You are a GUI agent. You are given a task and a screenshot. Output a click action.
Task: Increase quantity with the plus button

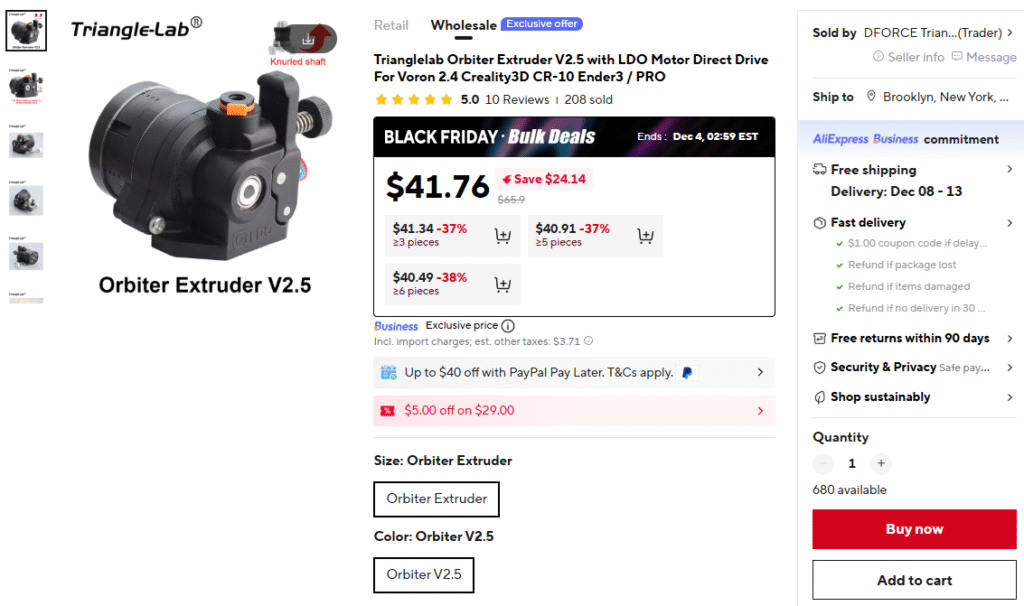[x=881, y=463]
